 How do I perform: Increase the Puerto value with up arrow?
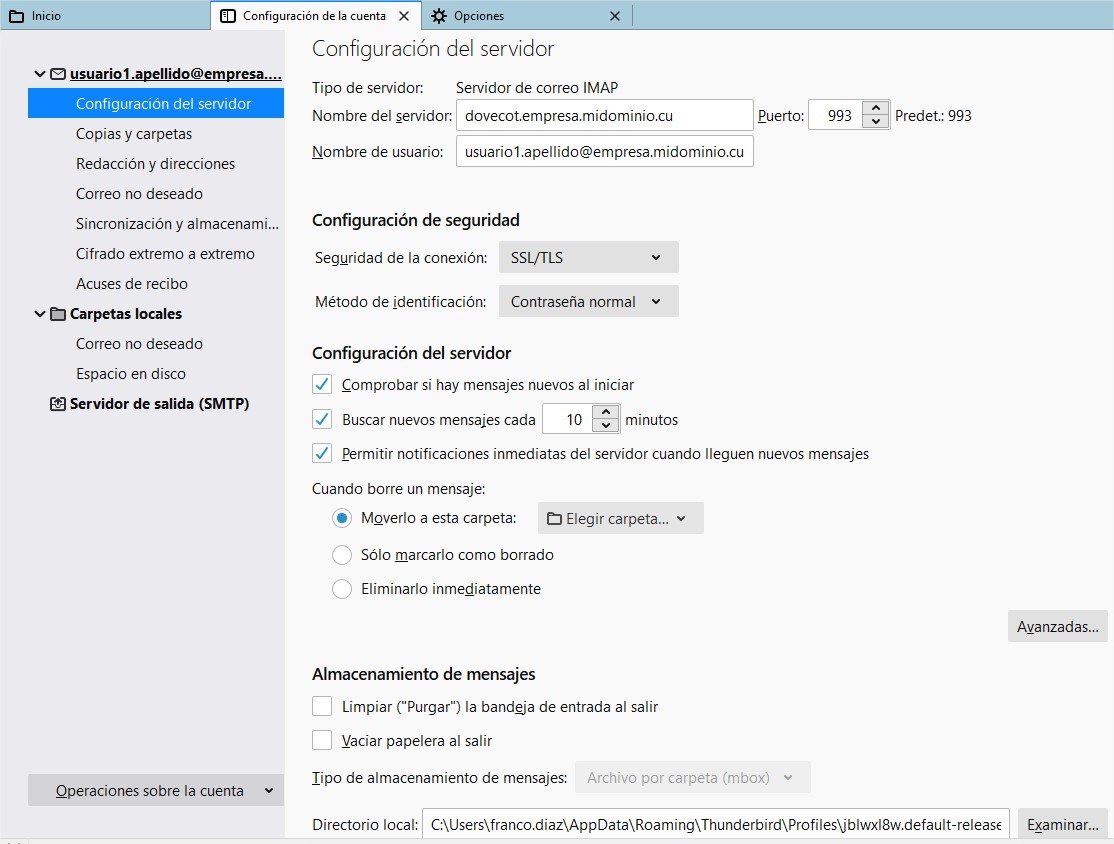(876, 108)
